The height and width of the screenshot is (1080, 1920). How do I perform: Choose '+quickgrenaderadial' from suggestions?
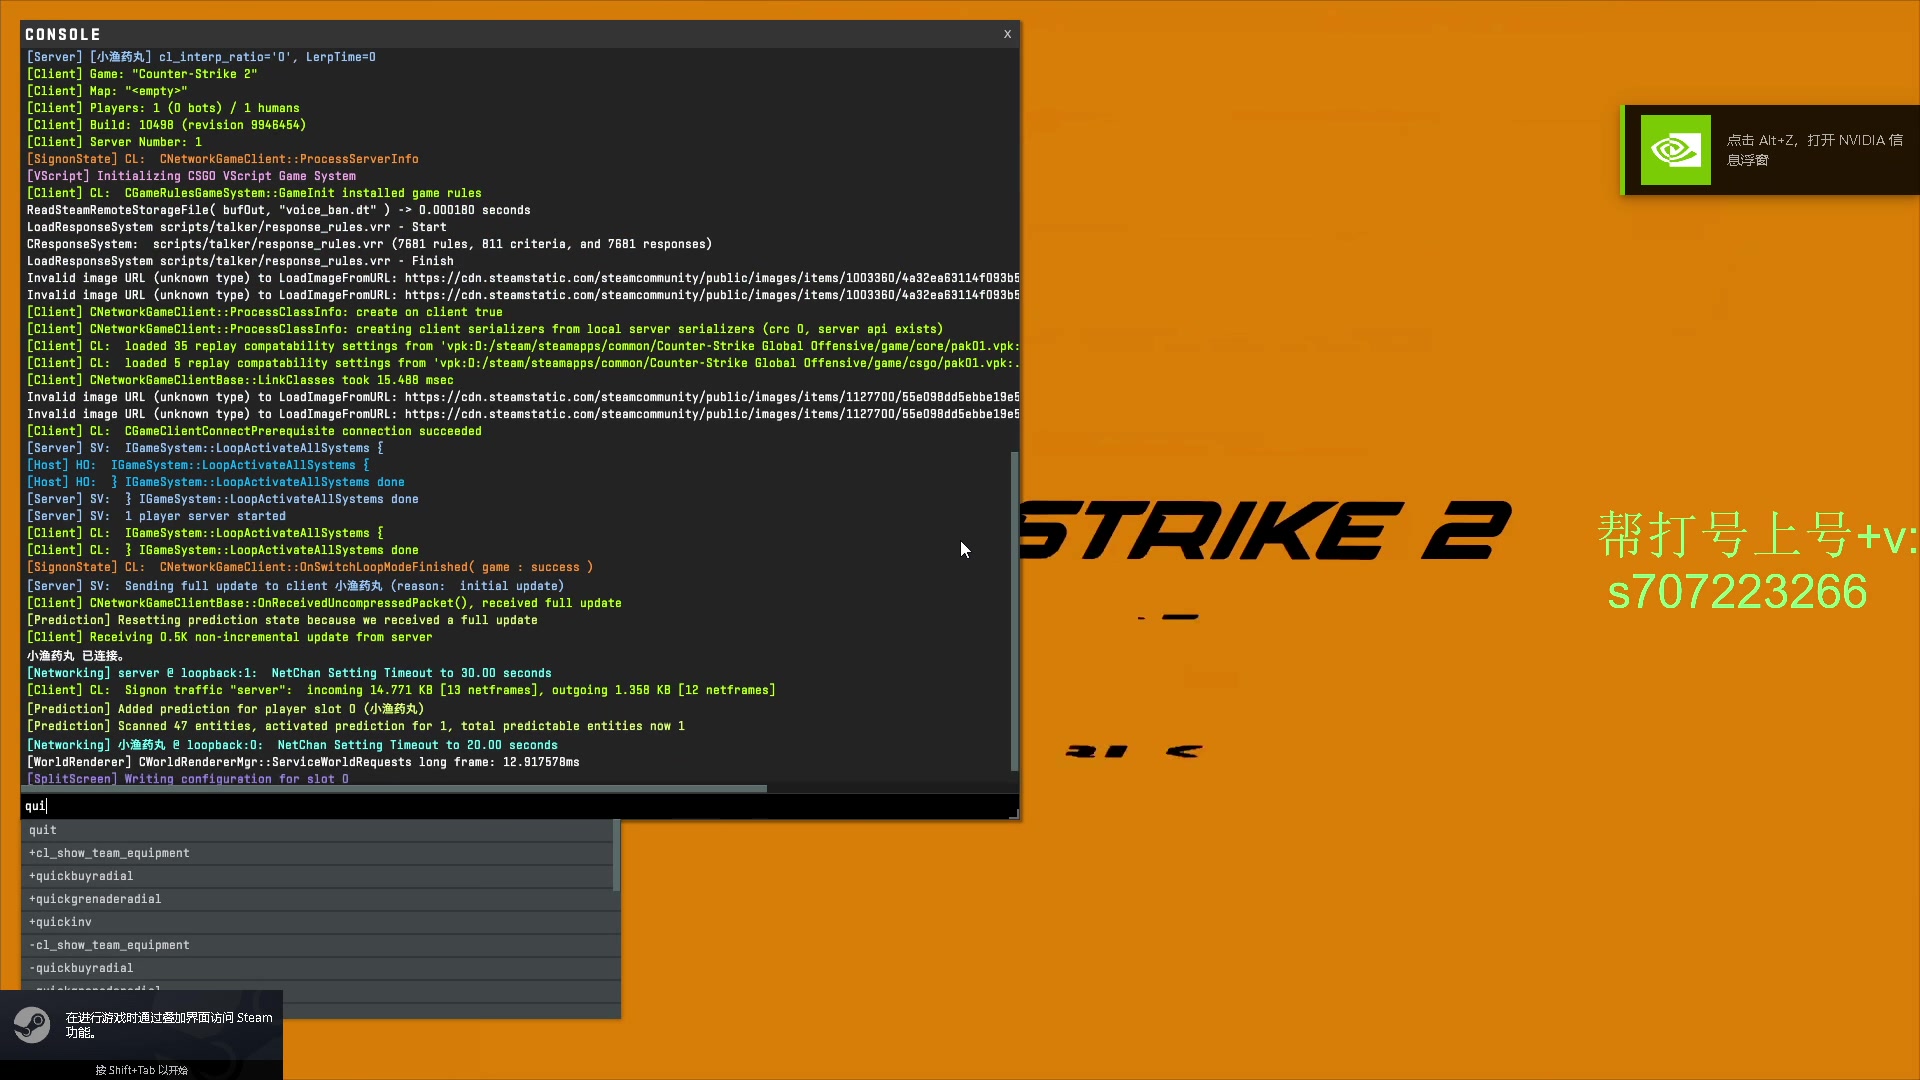[317, 899]
